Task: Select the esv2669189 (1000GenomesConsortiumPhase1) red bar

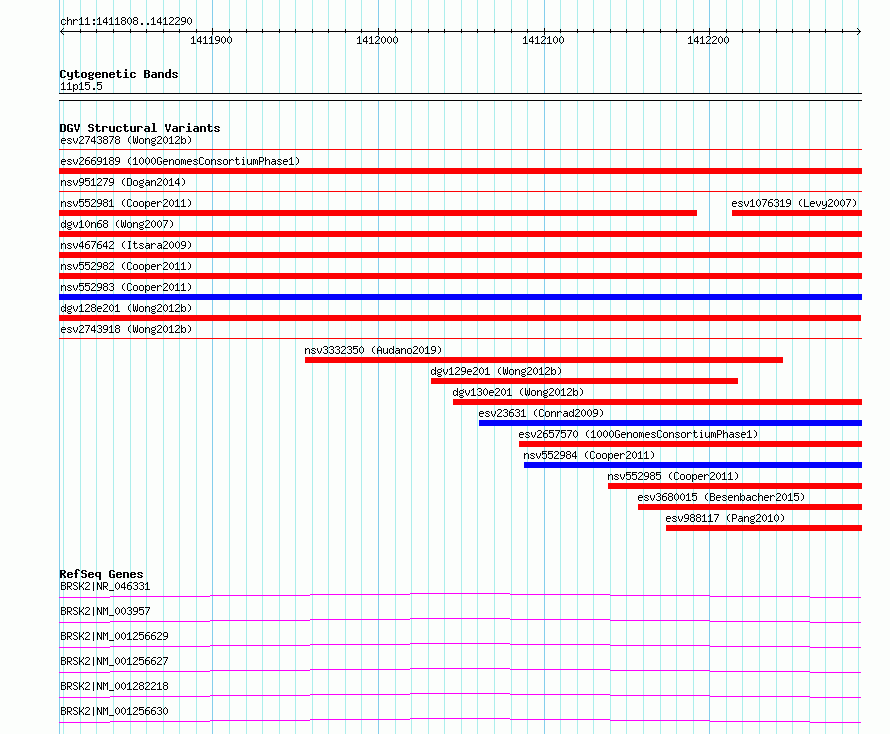Action: click(x=460, y=171)
